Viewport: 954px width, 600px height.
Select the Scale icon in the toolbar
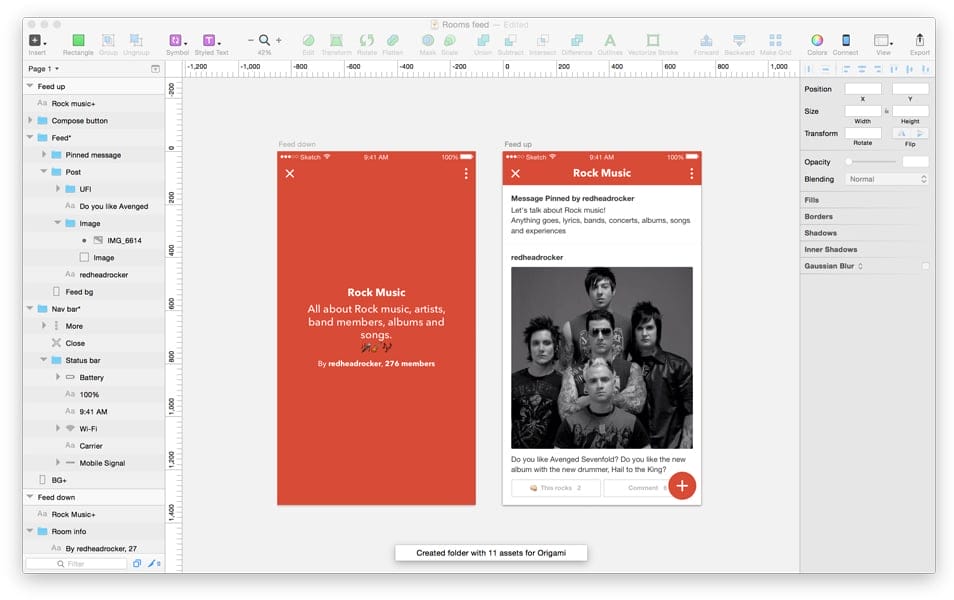pyautogui.click(x=448, y=41)
